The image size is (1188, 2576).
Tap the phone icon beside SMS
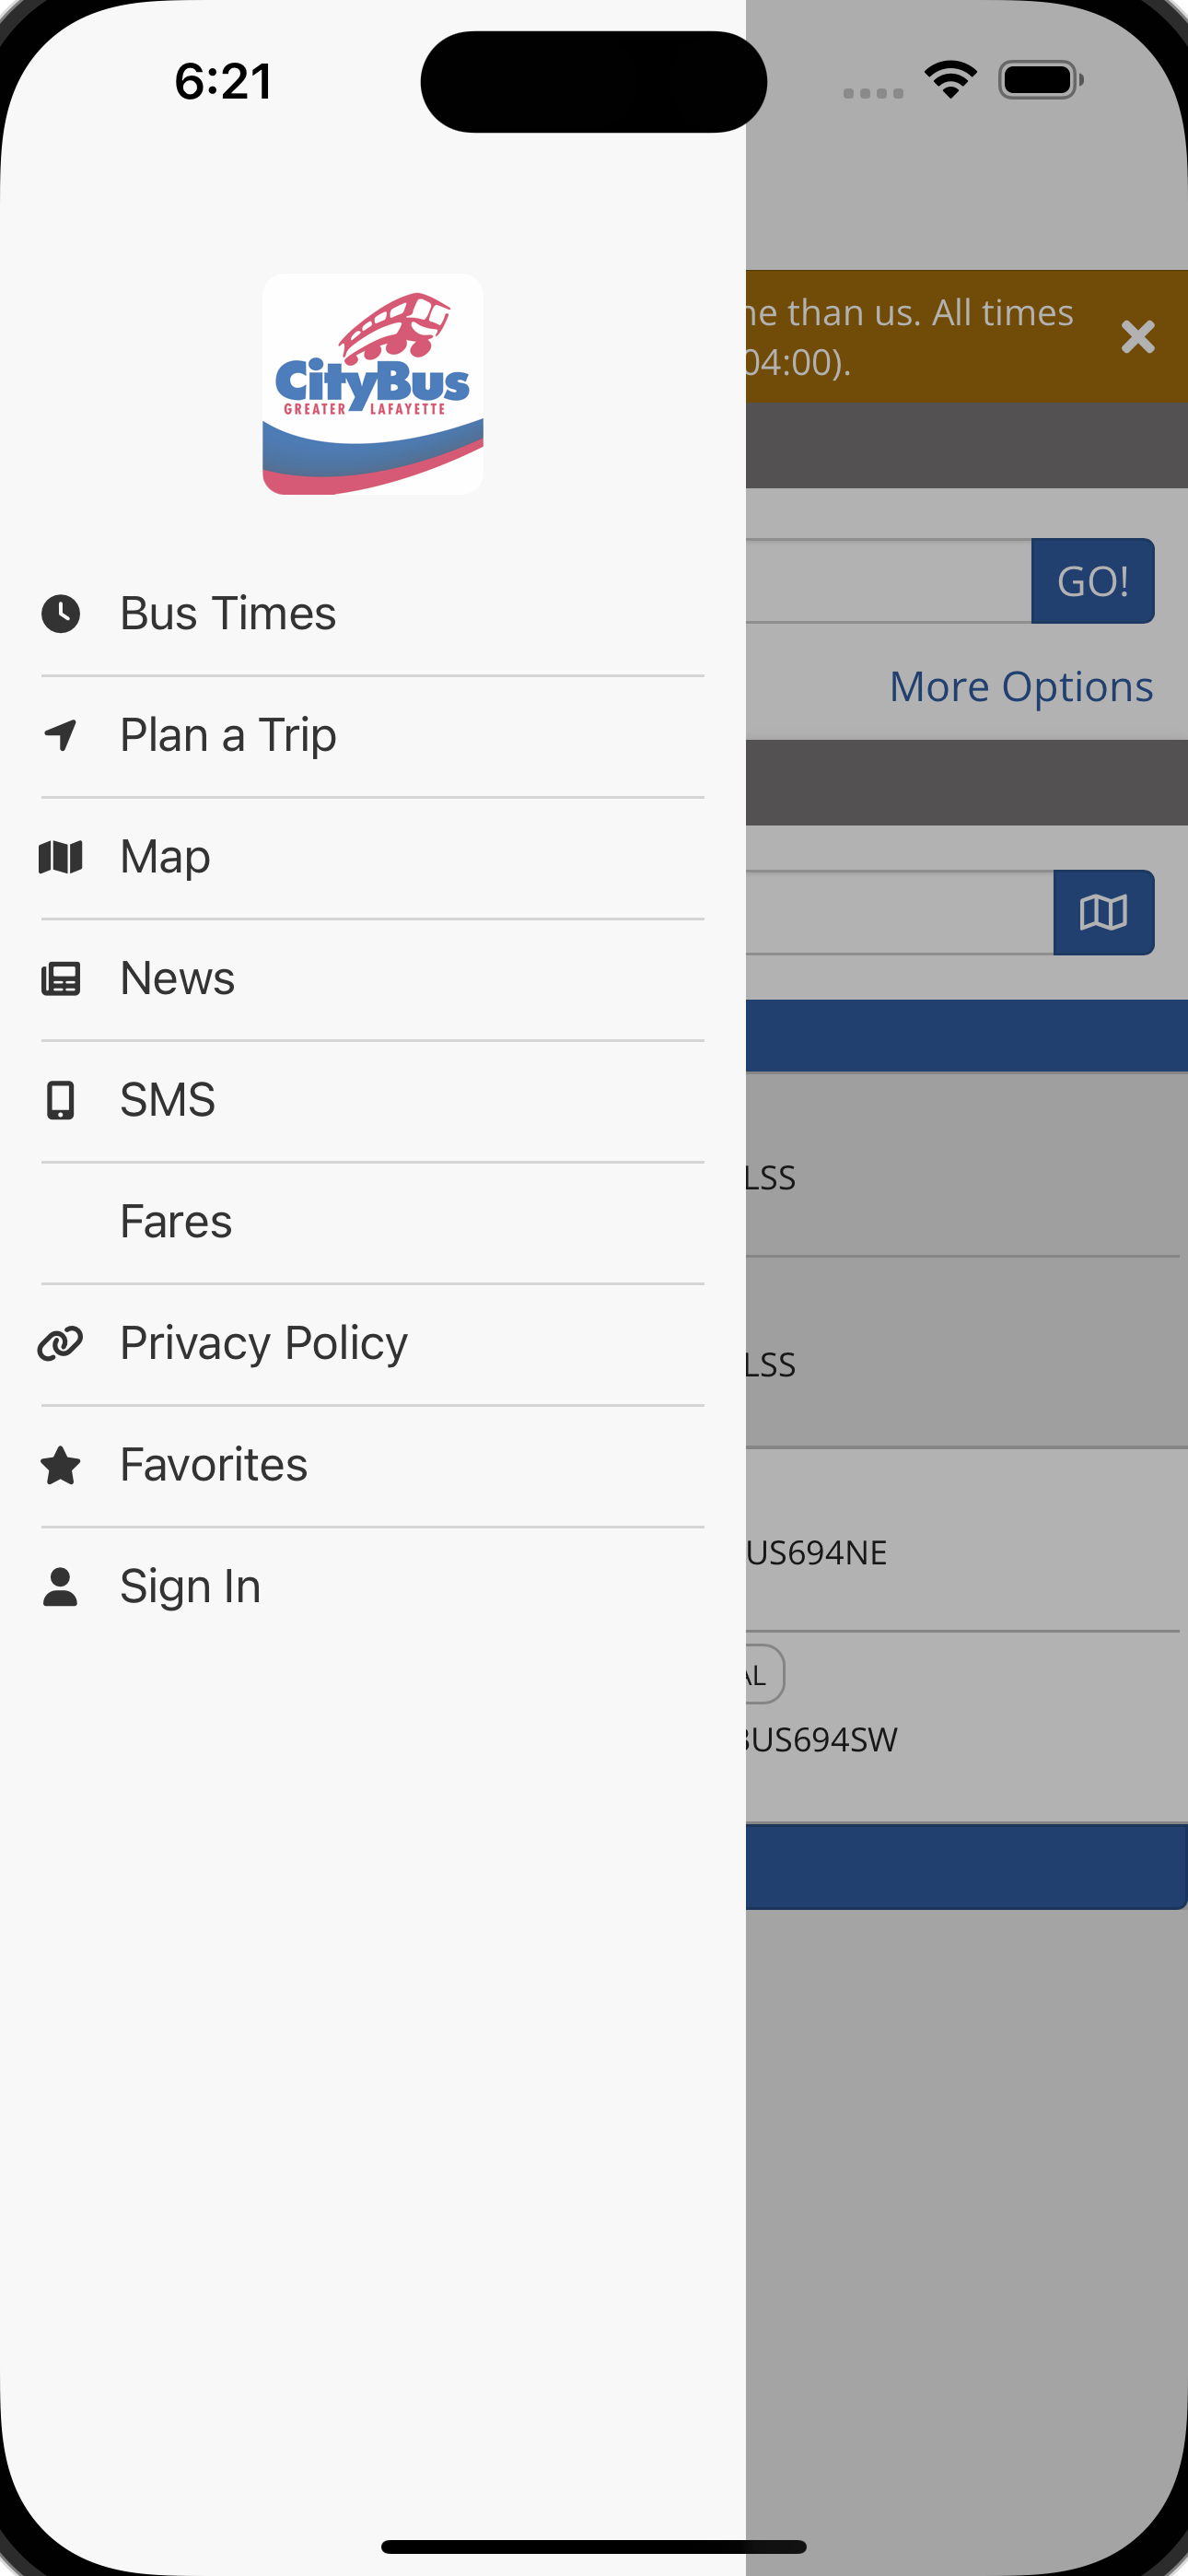(61, 1100)
